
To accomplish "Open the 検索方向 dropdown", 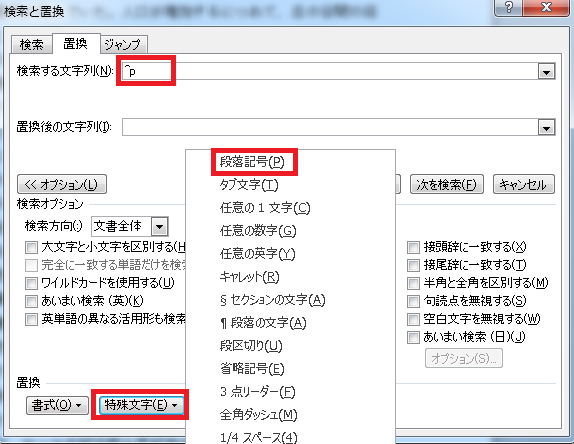I will pos(160,227).
